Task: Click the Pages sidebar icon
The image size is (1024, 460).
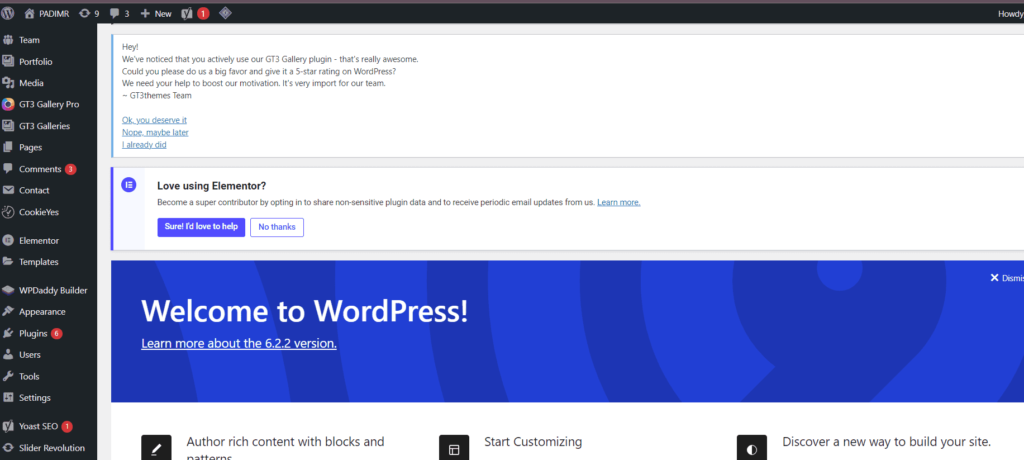Action: (8, 148)
